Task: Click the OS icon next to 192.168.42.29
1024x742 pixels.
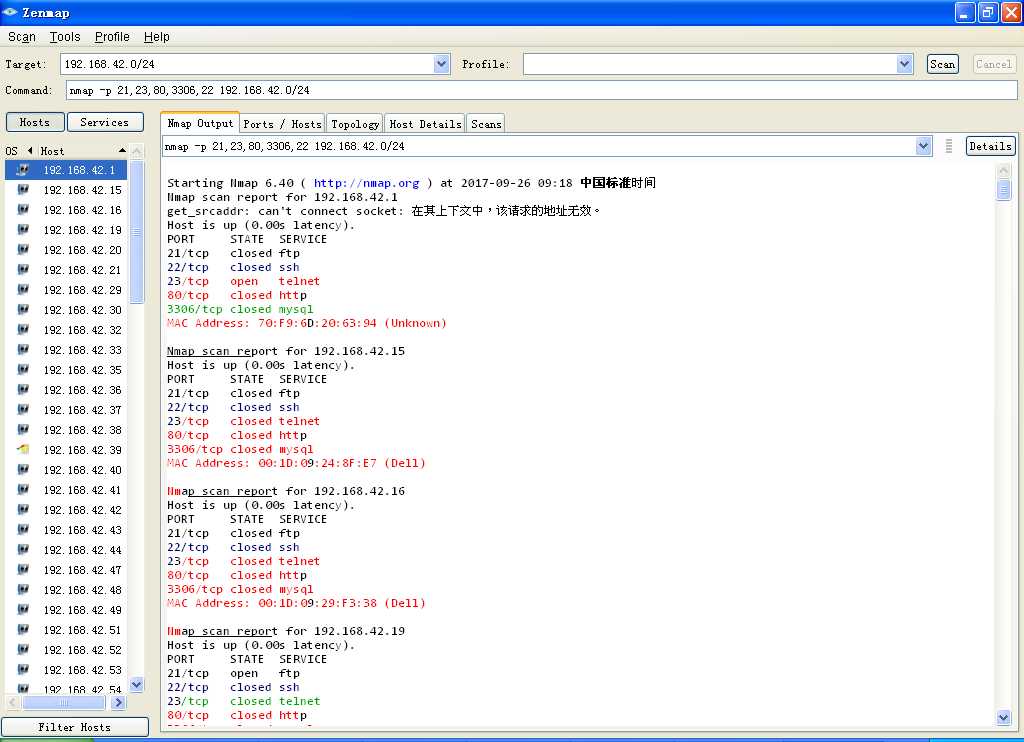Action: click(x=23, y=290)
